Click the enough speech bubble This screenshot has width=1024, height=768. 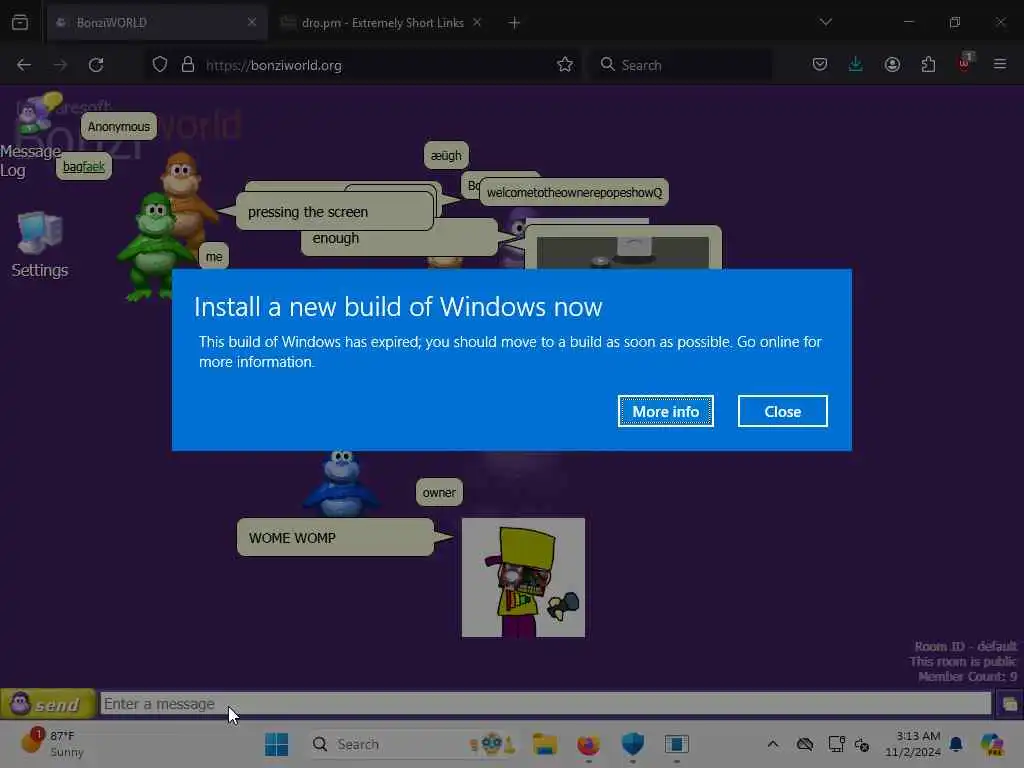[398, 238]
